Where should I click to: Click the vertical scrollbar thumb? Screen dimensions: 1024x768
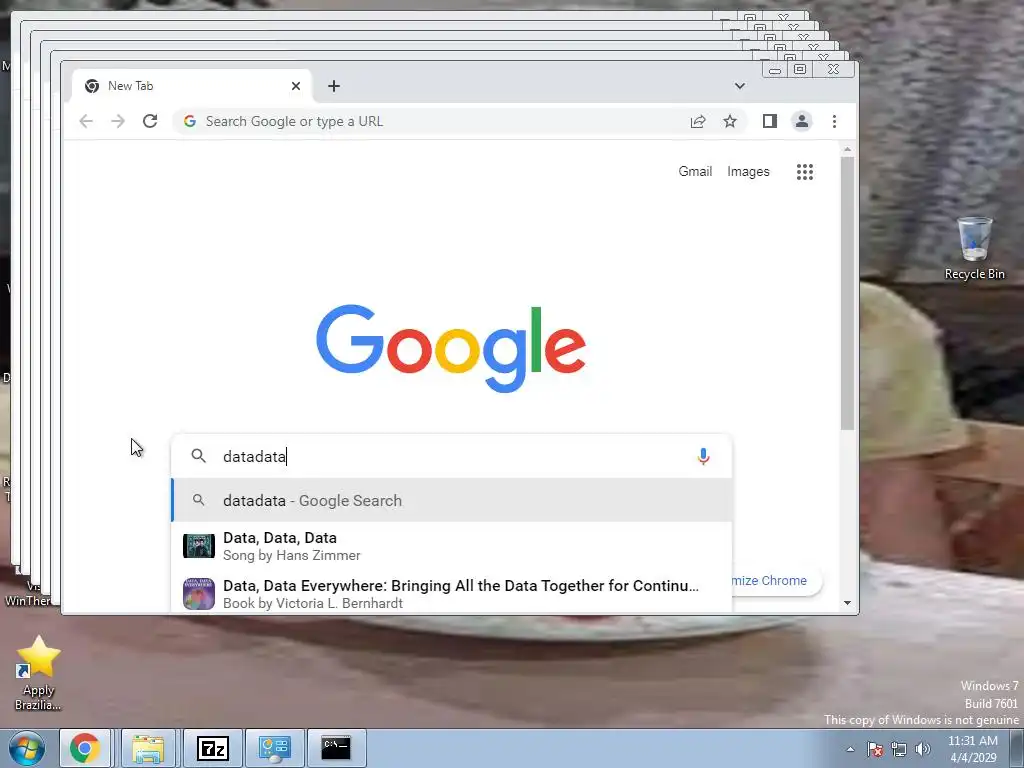point(848,294)
